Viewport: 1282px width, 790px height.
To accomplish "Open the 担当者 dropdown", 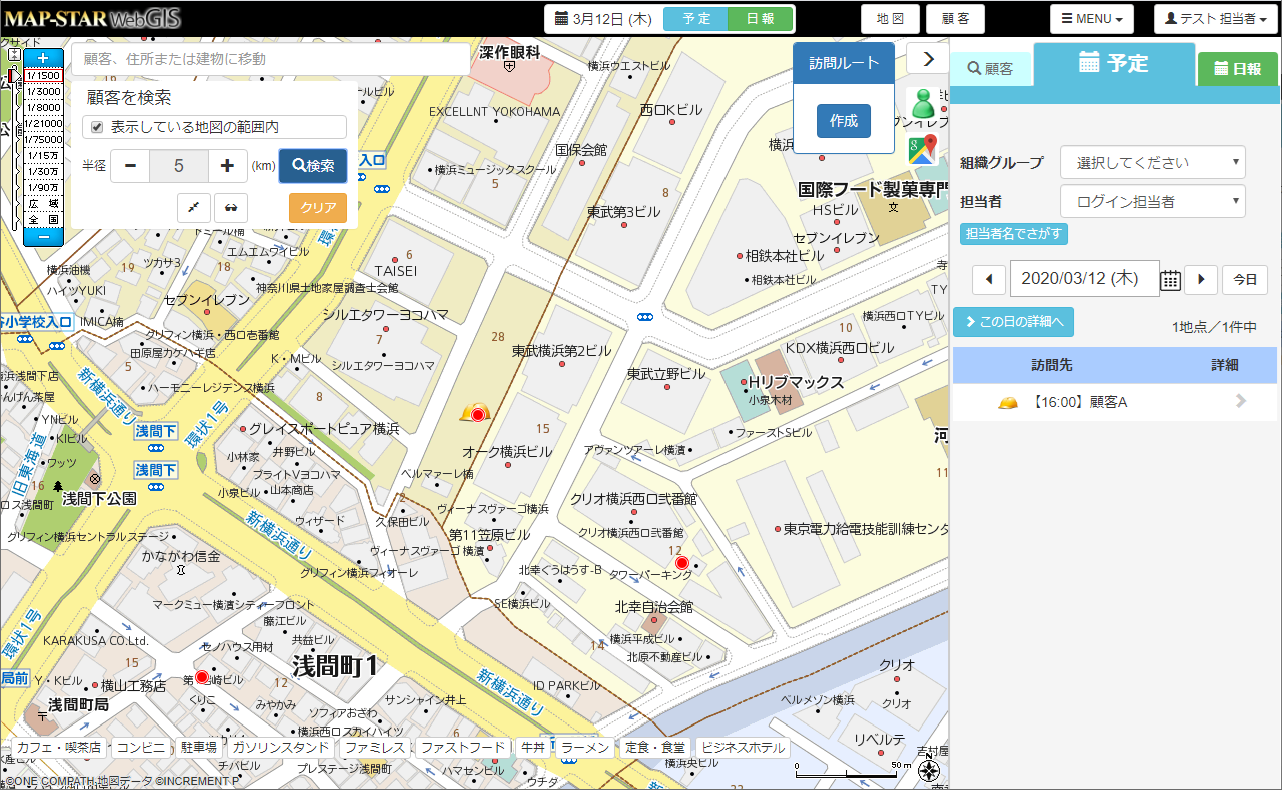I will (1153, 201).
